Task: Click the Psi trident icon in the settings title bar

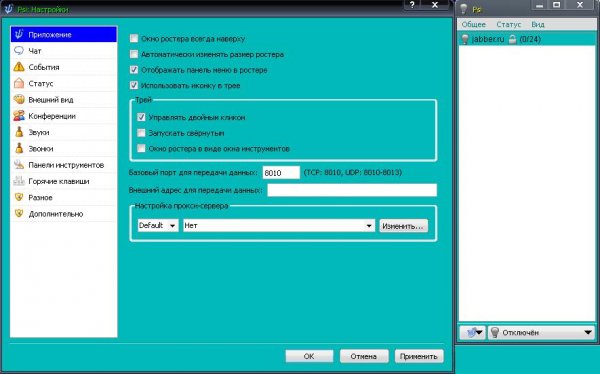Action: point(8,9)
